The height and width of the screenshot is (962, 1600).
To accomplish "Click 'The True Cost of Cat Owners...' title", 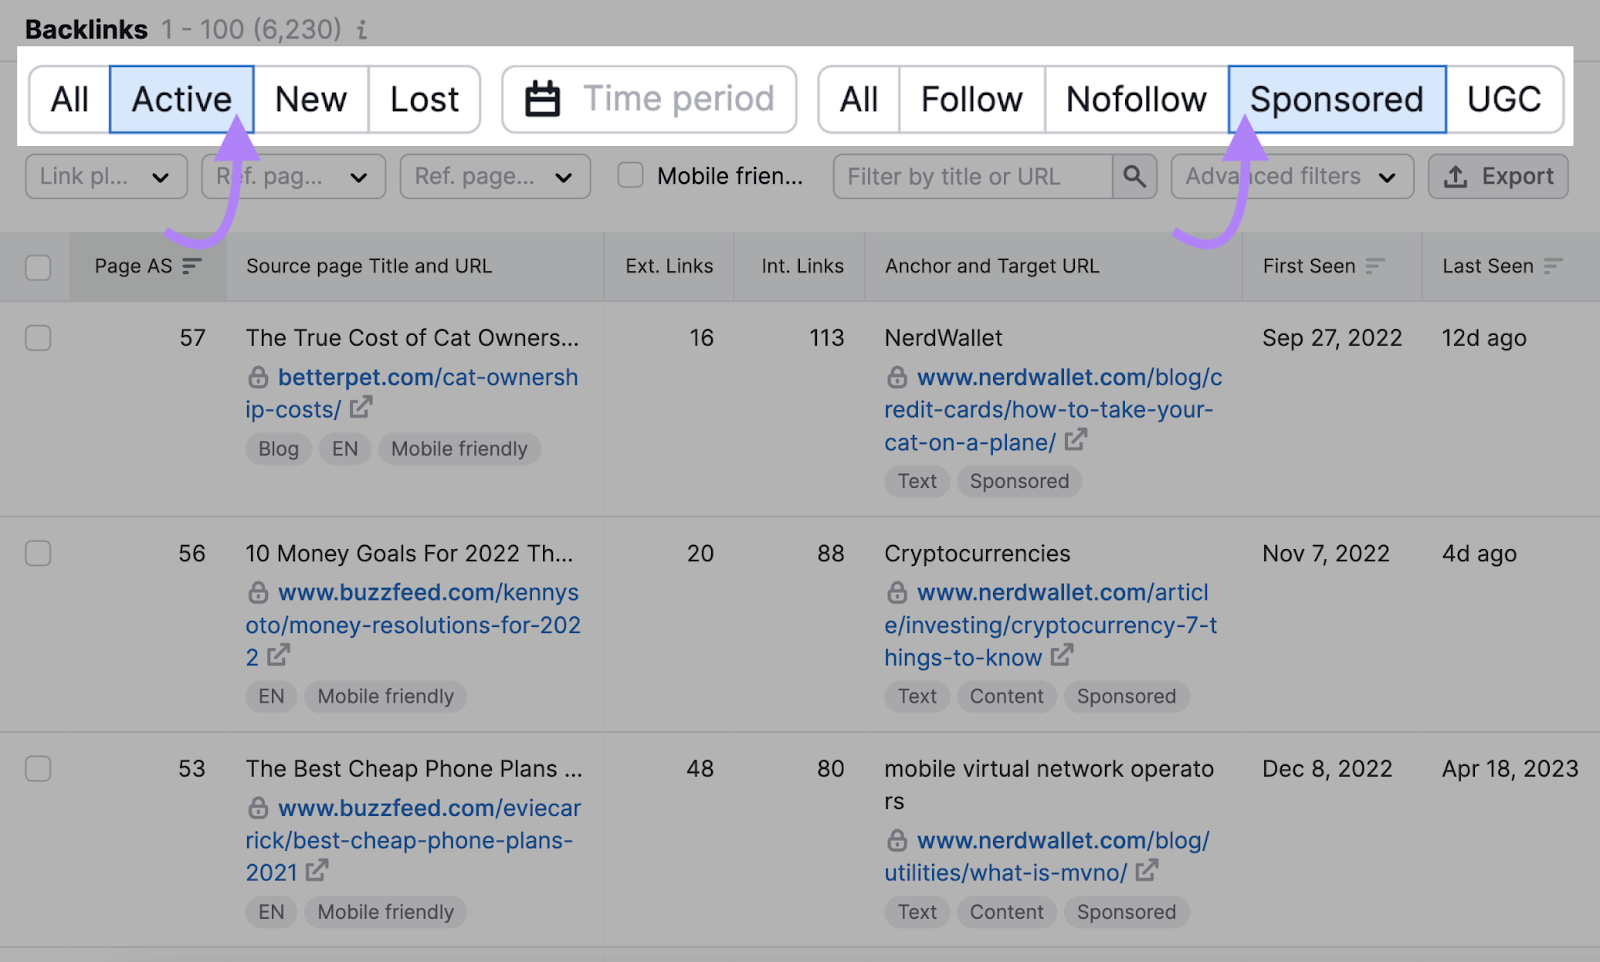I will pyautogui.click(x=412, y=338).
